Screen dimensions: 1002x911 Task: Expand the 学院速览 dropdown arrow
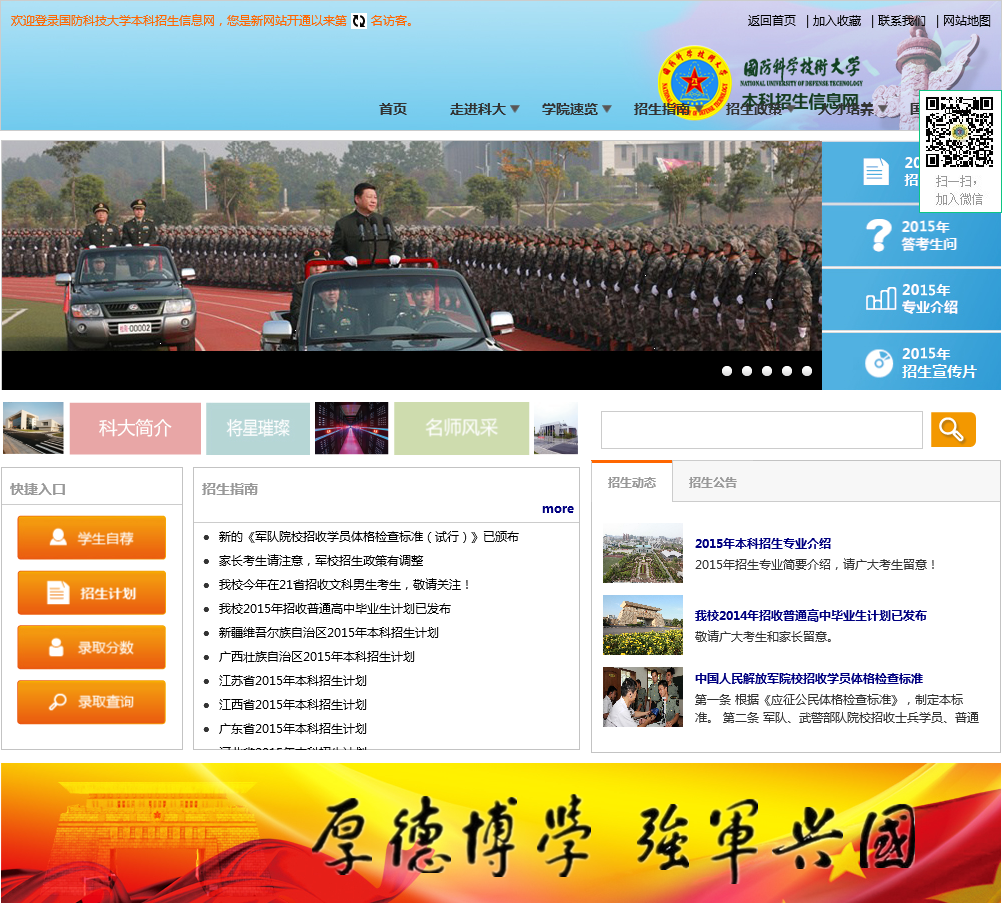tap(607, 109)
